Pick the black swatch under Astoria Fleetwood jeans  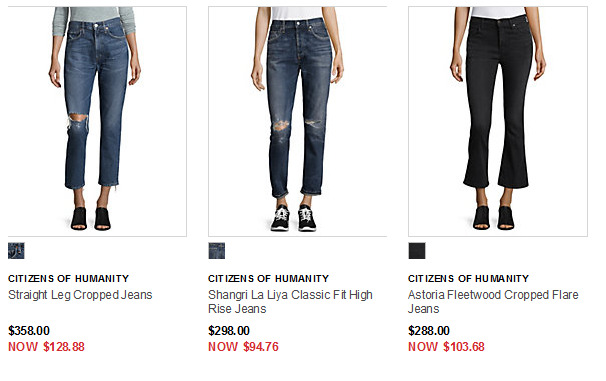[417, 251]
